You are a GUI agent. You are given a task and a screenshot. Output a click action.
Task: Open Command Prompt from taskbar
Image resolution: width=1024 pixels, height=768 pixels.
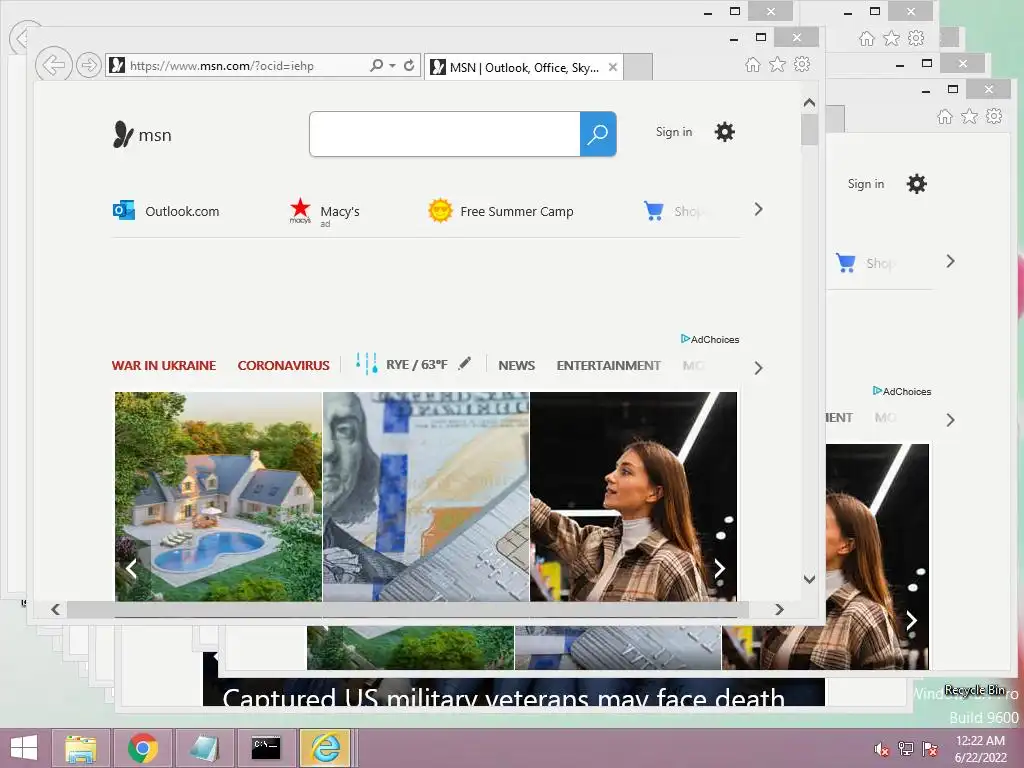coord(266,748)
